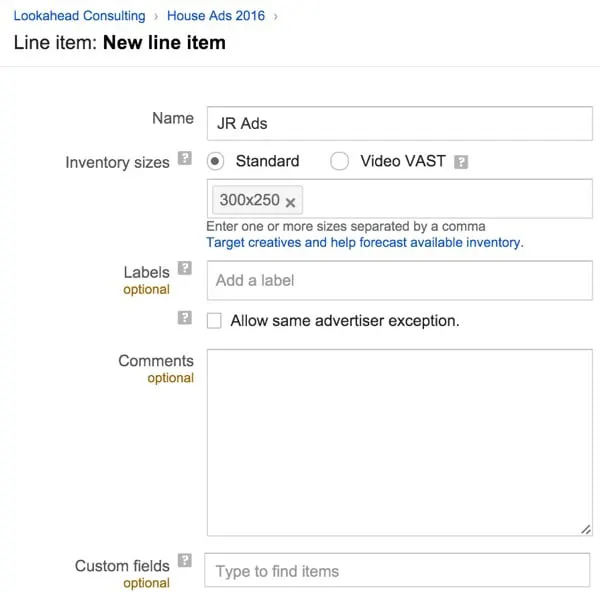The height and width of the screenshot is (593, 600).
Task: Focus the Add a label field
Action: [x=399, y=280]
